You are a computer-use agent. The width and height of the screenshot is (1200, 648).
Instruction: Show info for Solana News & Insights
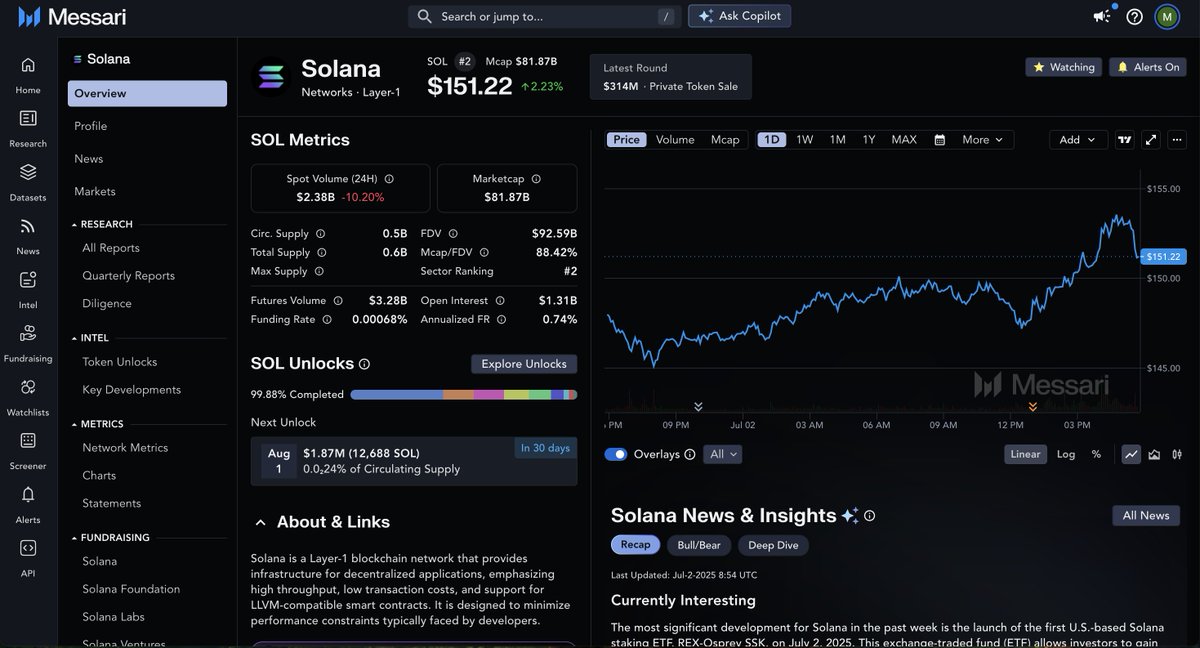point(869,516)
